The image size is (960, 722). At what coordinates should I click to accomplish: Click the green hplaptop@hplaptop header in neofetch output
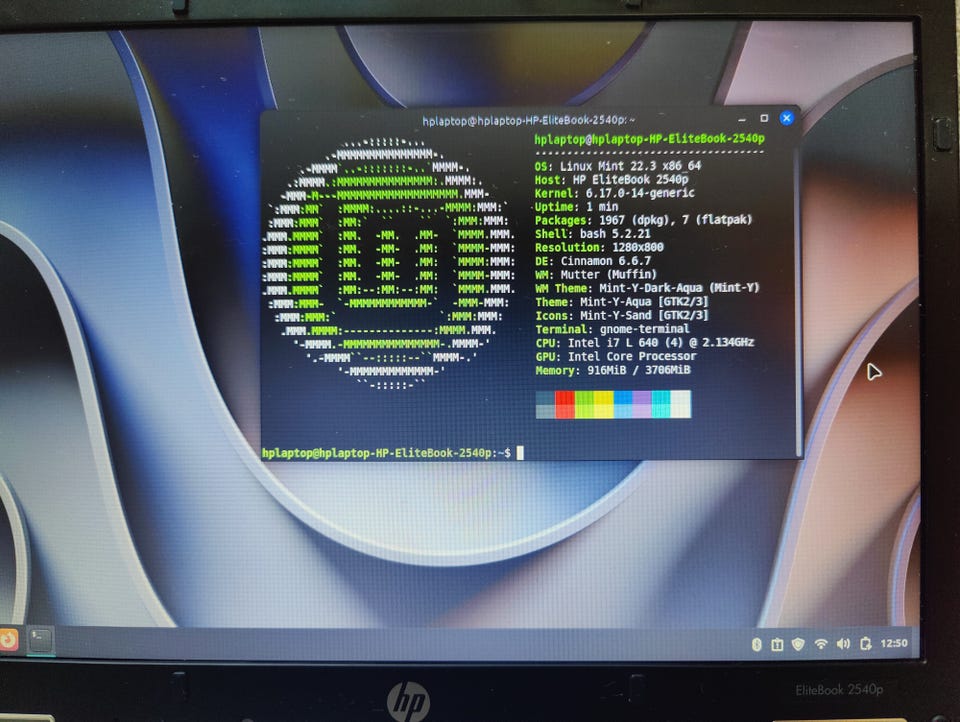(x=649, y=139)
